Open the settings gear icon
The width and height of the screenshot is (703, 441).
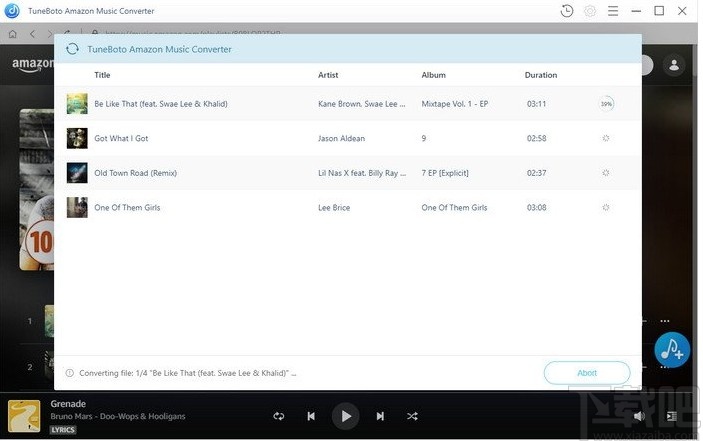(x=590, y=11)
